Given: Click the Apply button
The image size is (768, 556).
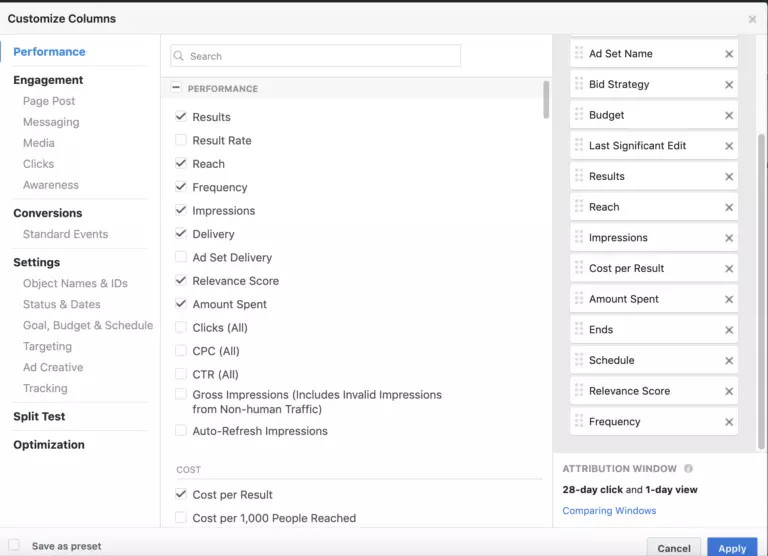Looking at the screenshot, I should coord(732,547).
